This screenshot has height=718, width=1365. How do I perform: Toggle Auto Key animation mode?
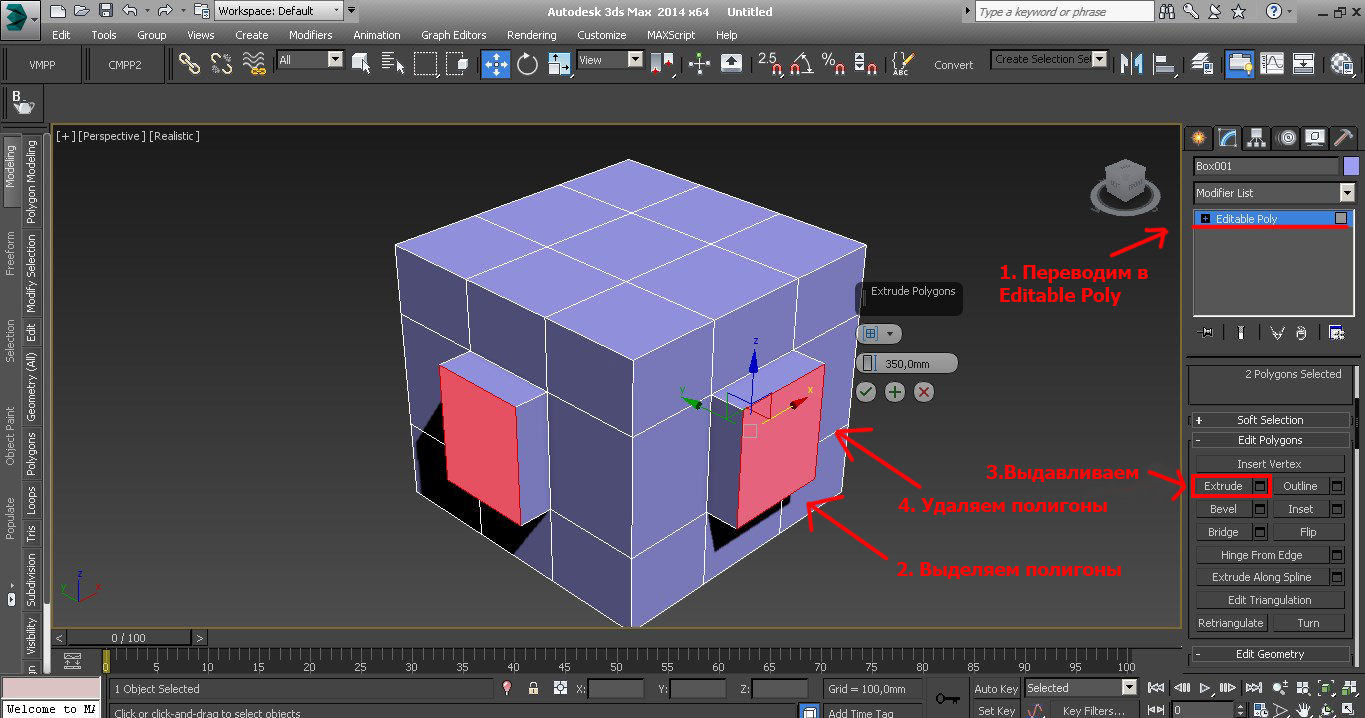click(x=995, y=688)
